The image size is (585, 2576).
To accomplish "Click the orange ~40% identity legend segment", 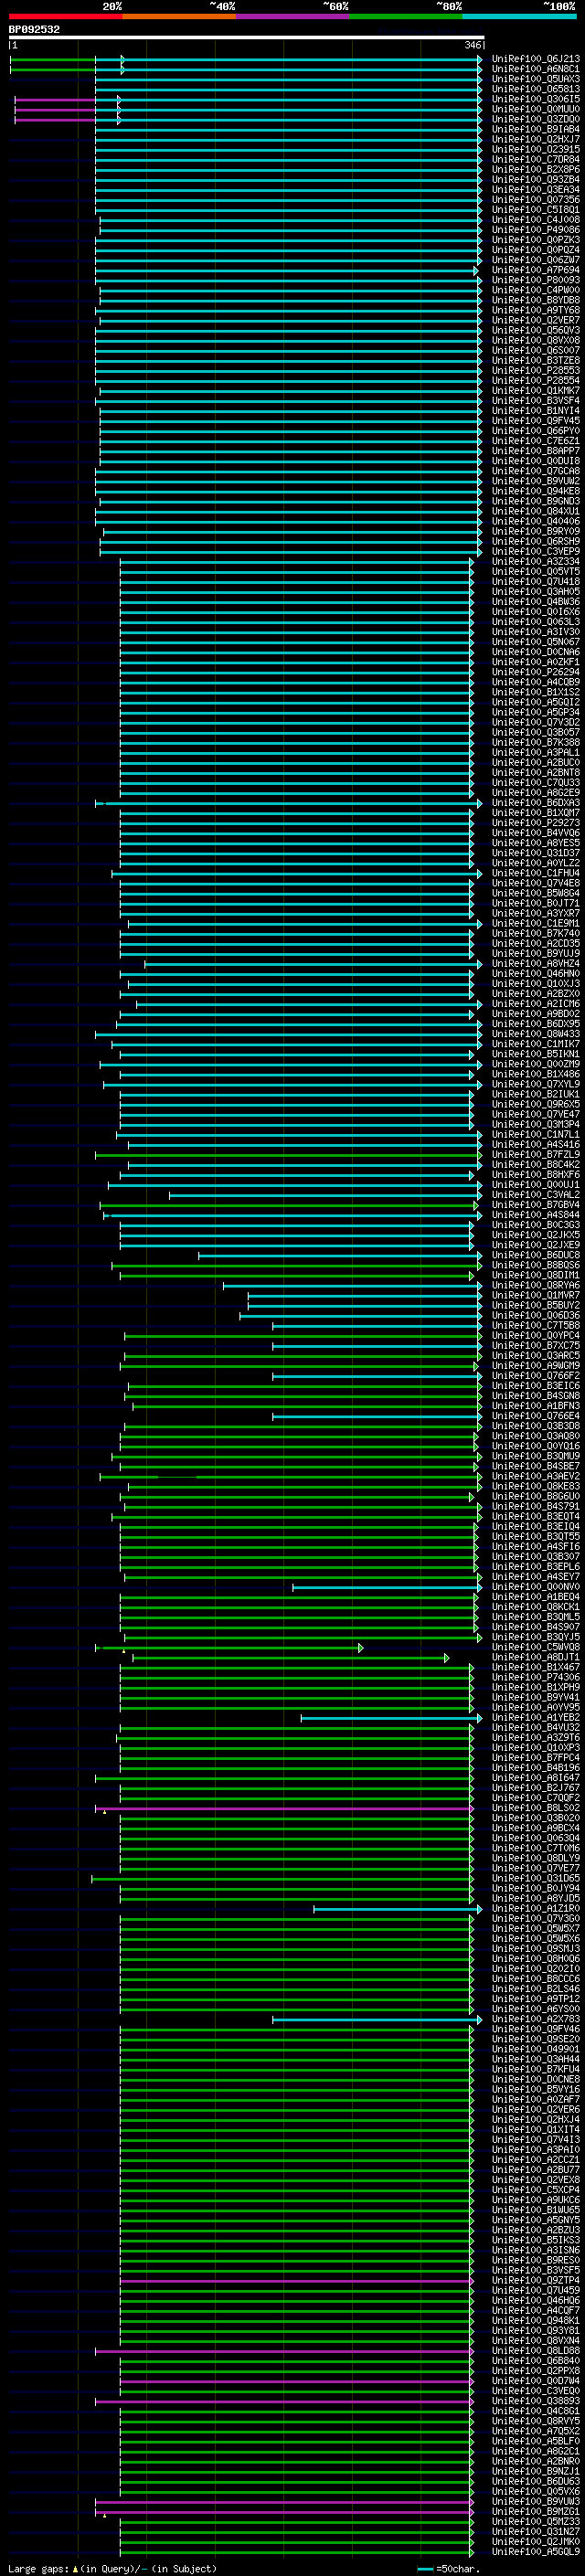I will [179, 17].
